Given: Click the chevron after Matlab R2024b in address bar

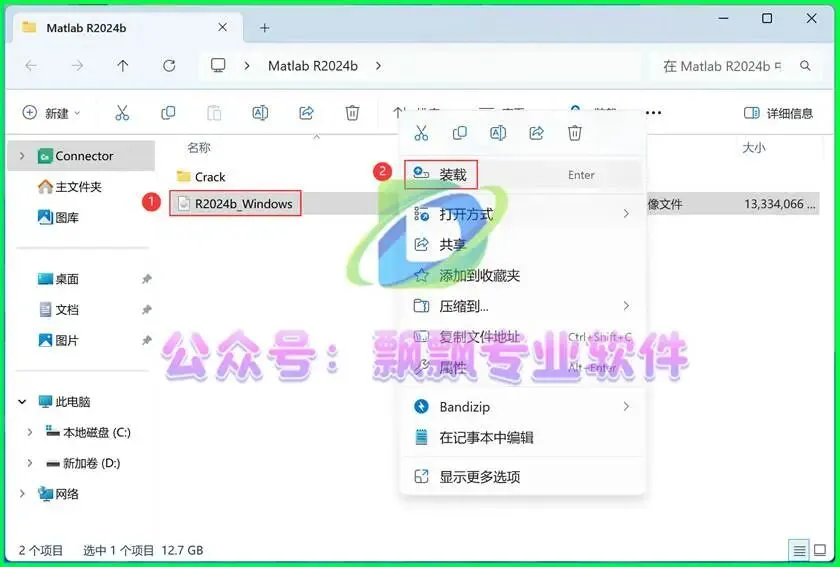Looking at the screenshot, I should (x=379, y=66).
